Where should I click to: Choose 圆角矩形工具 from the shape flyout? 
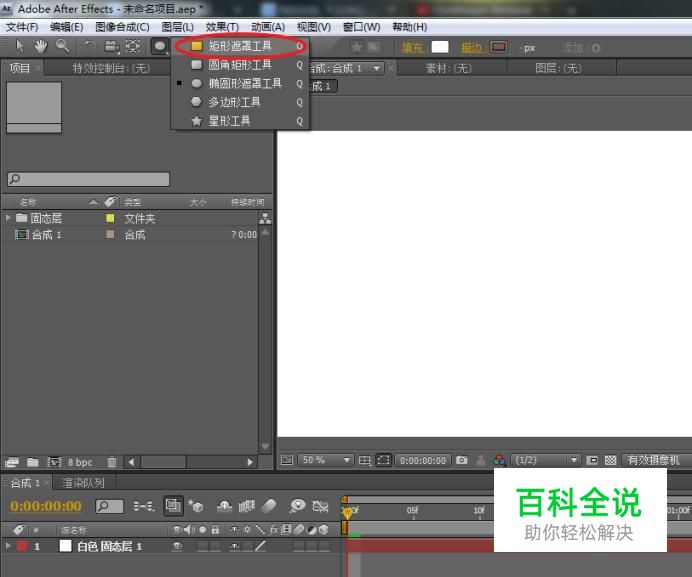point(240,65)
